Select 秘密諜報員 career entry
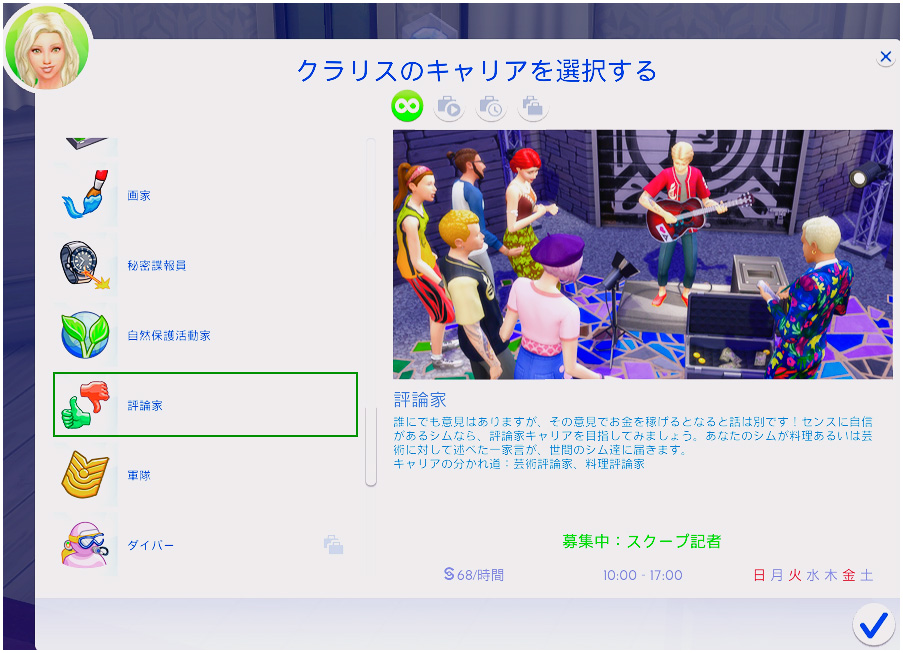Screen dimensions: 903x653 click(x=157, y=266)
